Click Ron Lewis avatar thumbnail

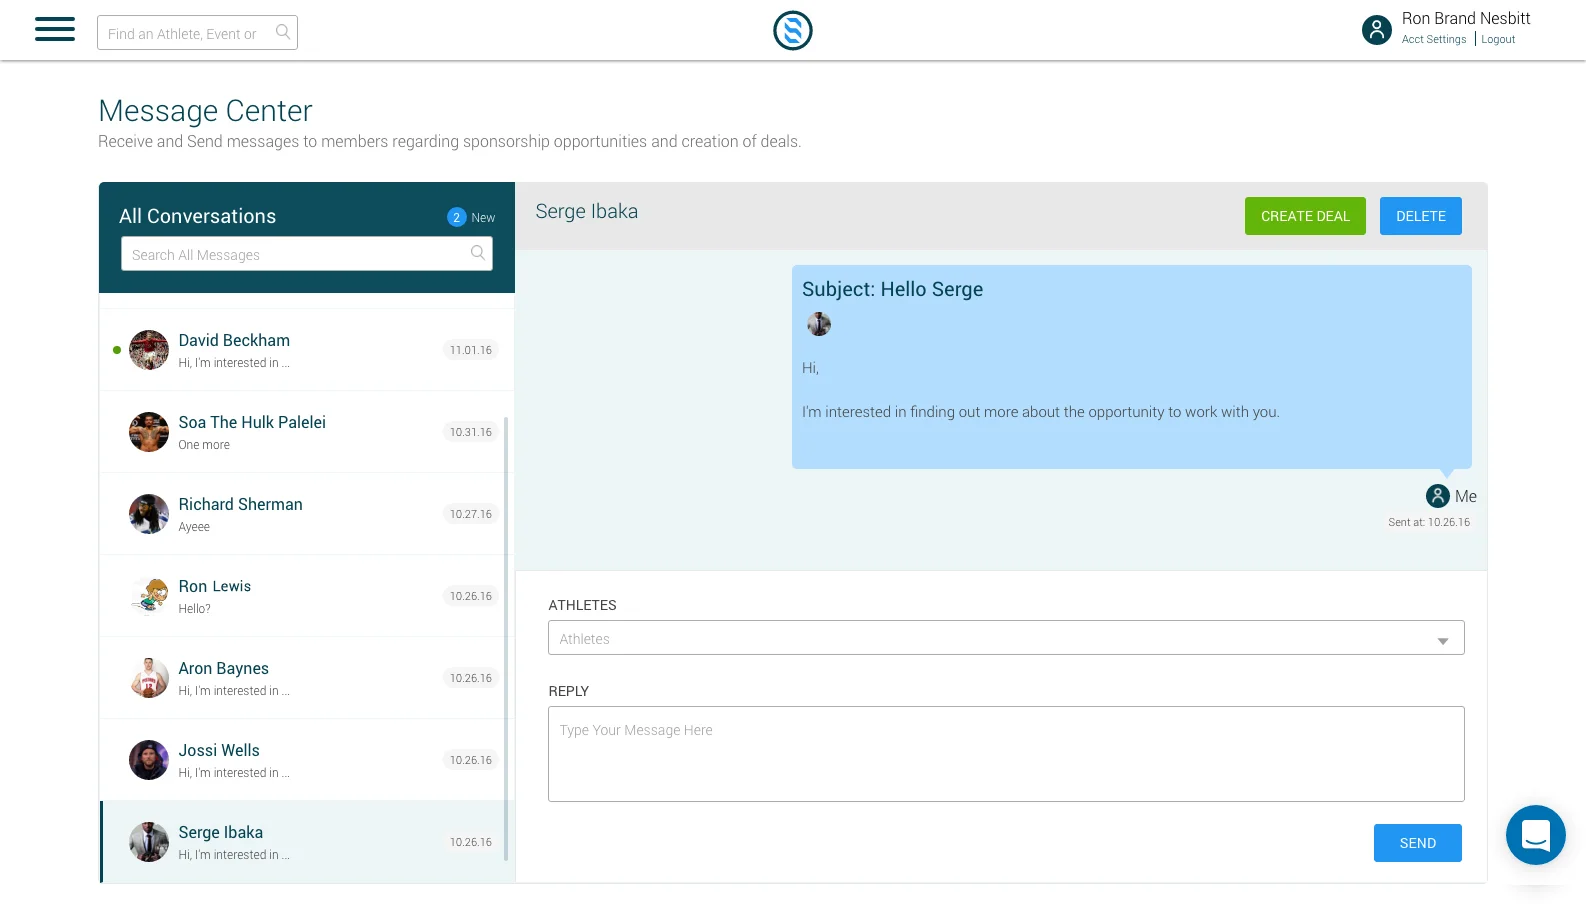(x=149, y=596)
